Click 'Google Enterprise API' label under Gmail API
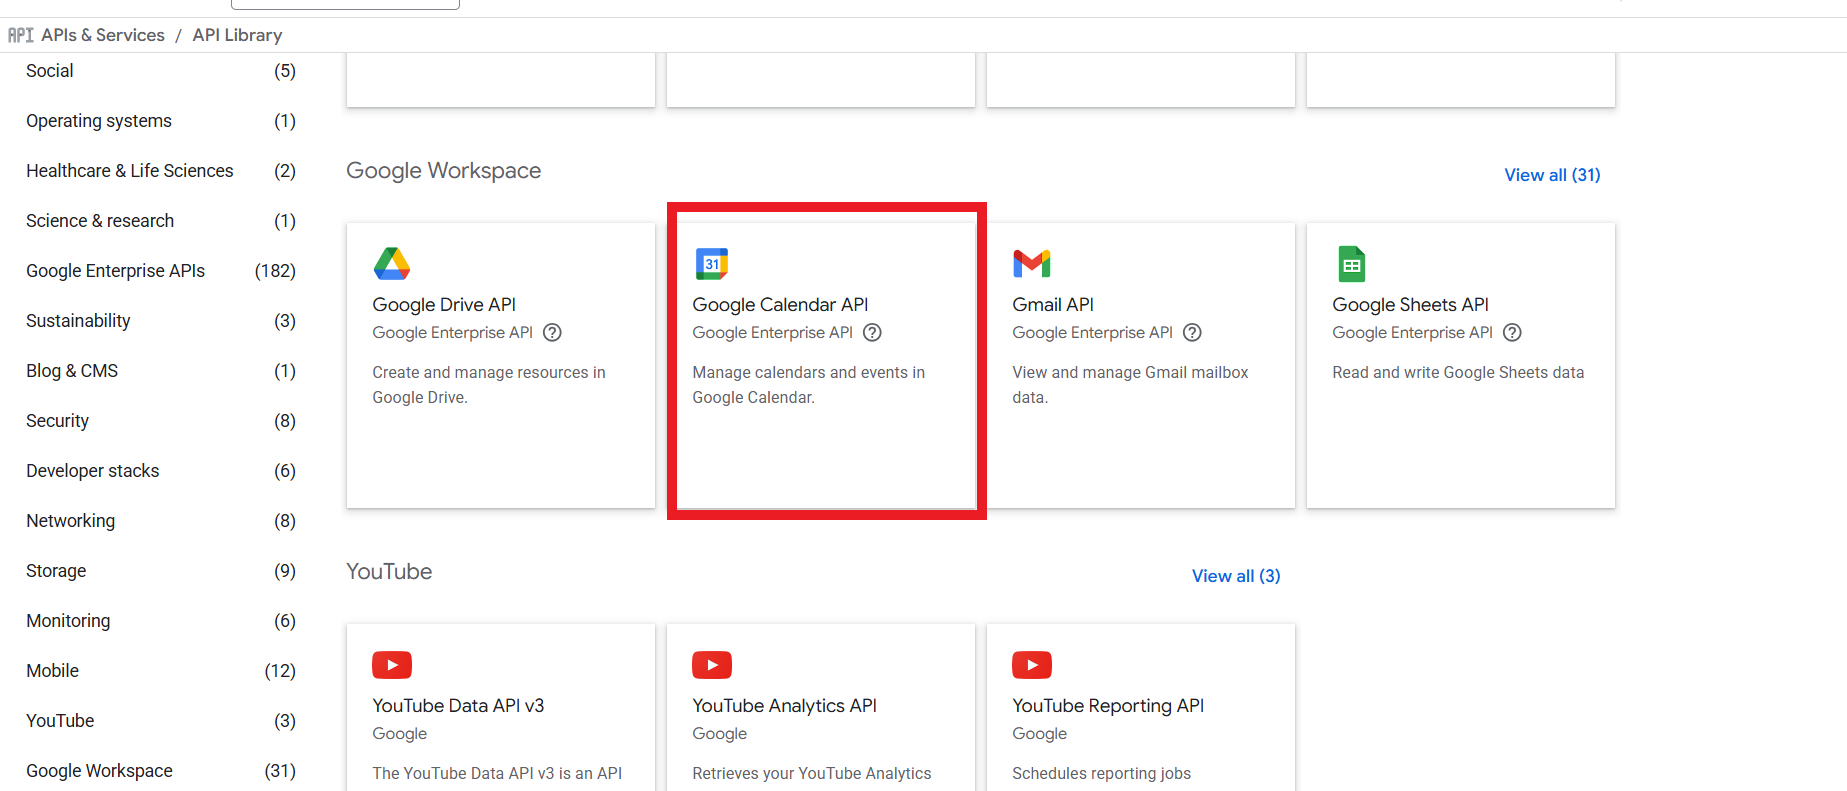The height and width of the screenshot is (791, 1847). click(1092, 333)
